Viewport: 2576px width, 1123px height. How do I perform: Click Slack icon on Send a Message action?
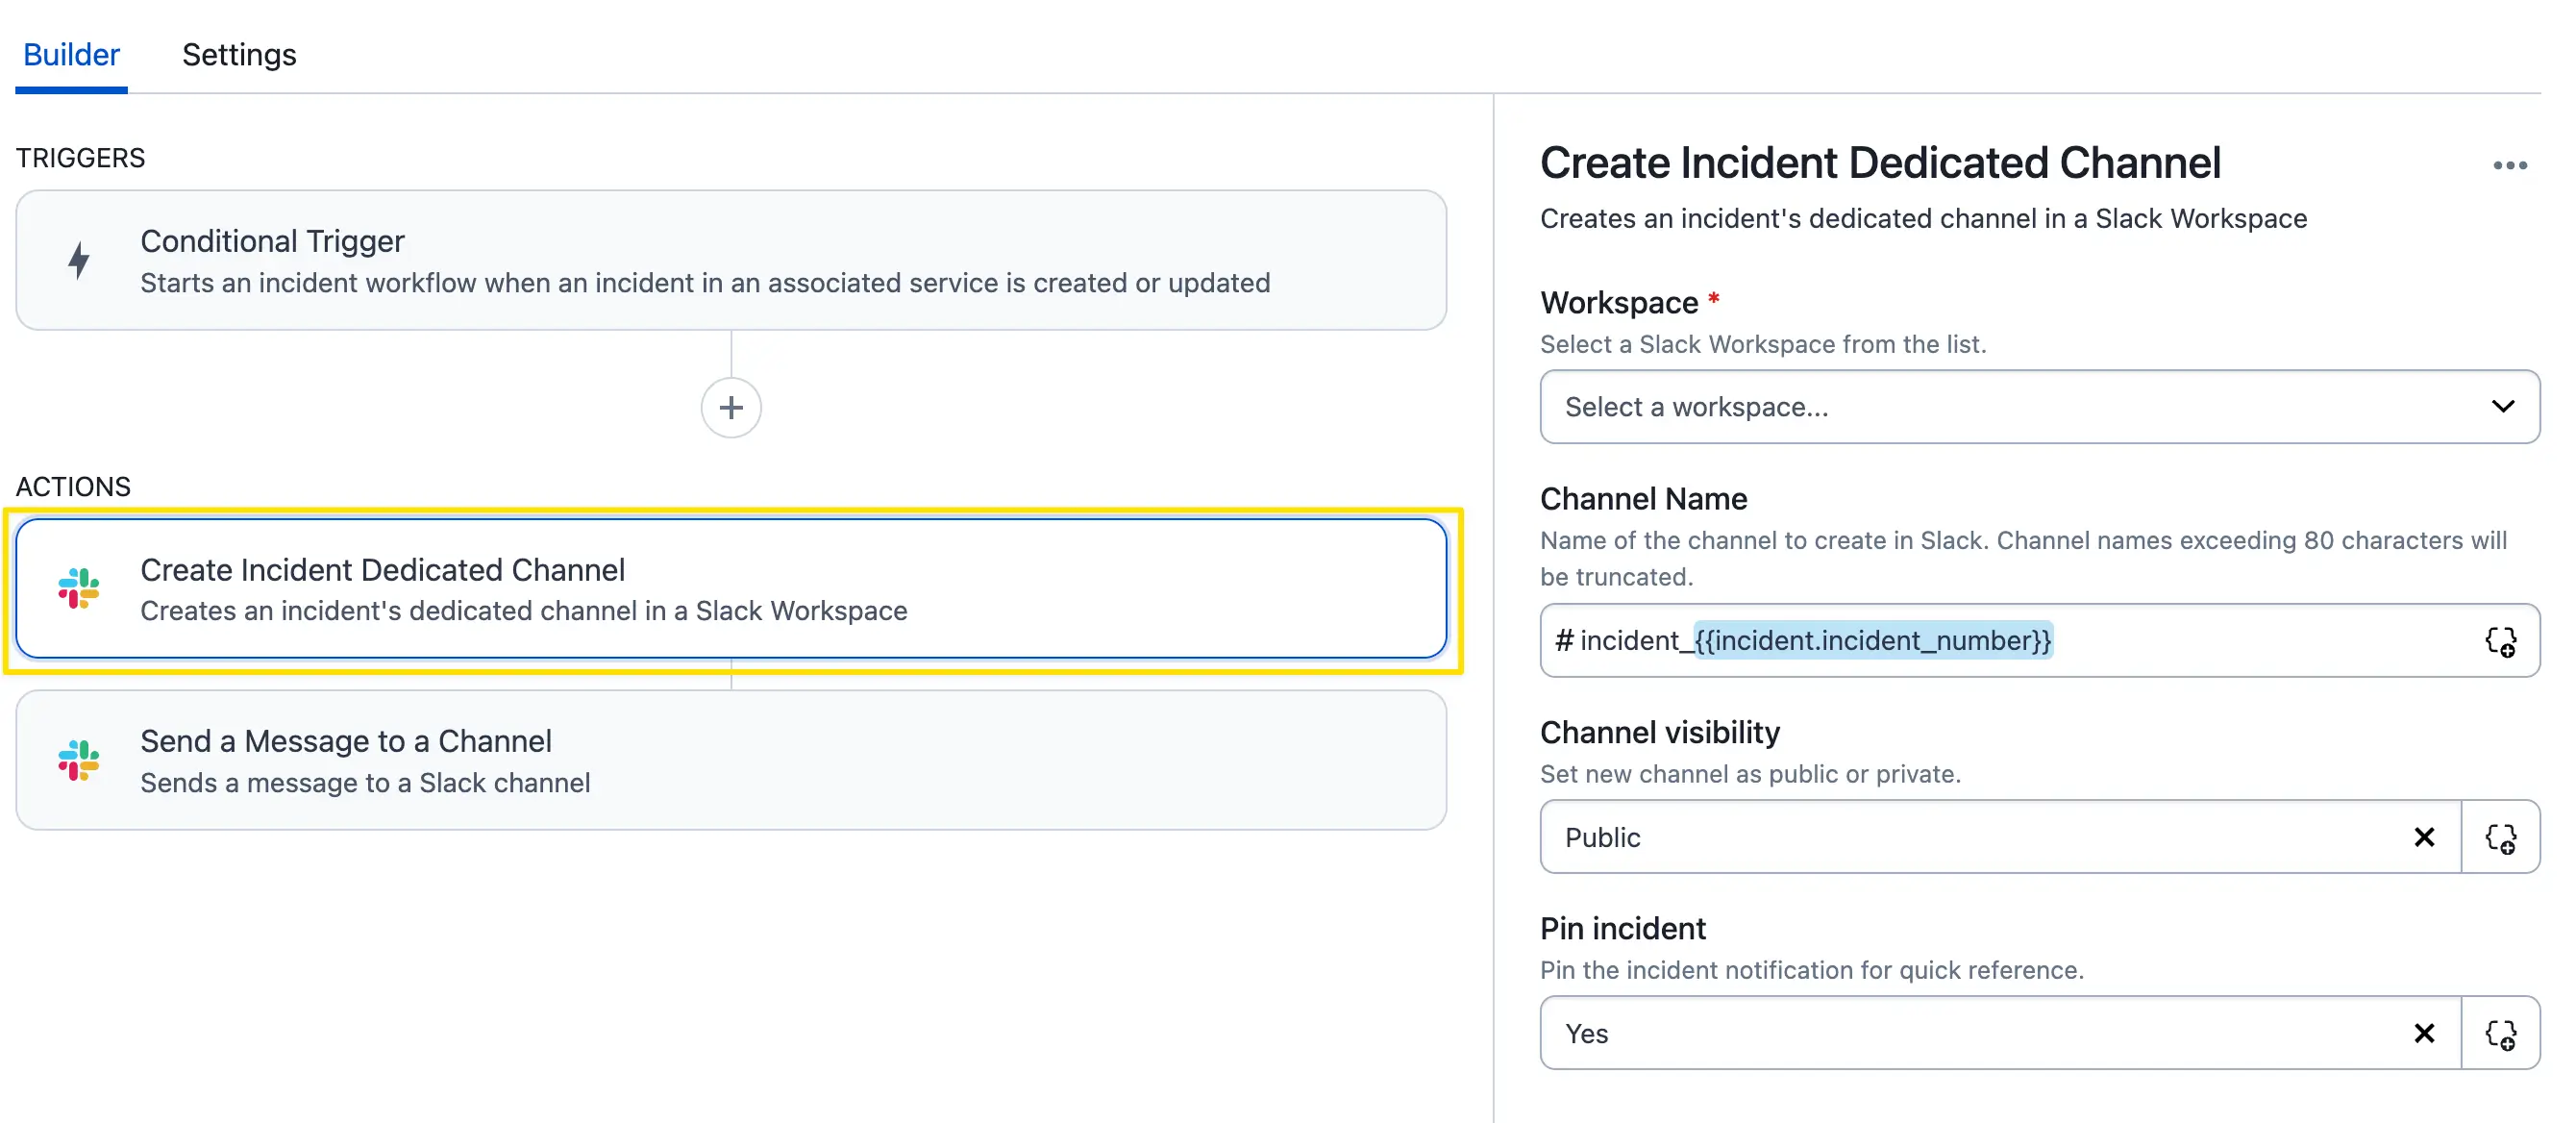(x=79, y=760)
